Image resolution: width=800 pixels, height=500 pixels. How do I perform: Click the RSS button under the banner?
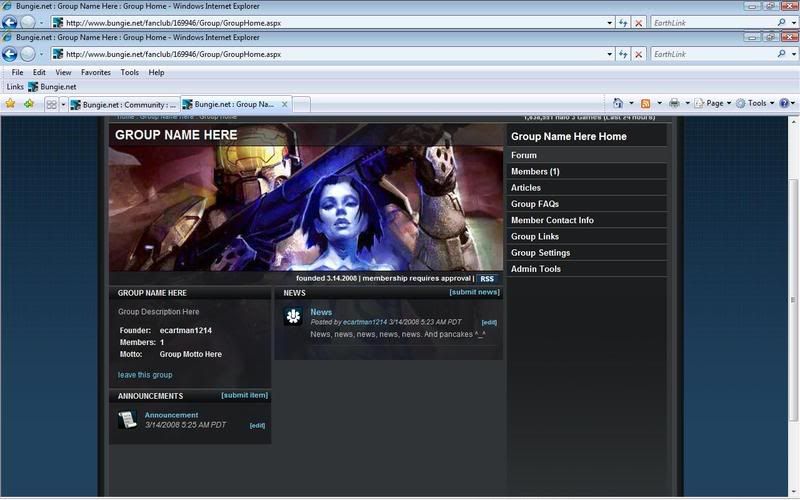click(487, 279)
